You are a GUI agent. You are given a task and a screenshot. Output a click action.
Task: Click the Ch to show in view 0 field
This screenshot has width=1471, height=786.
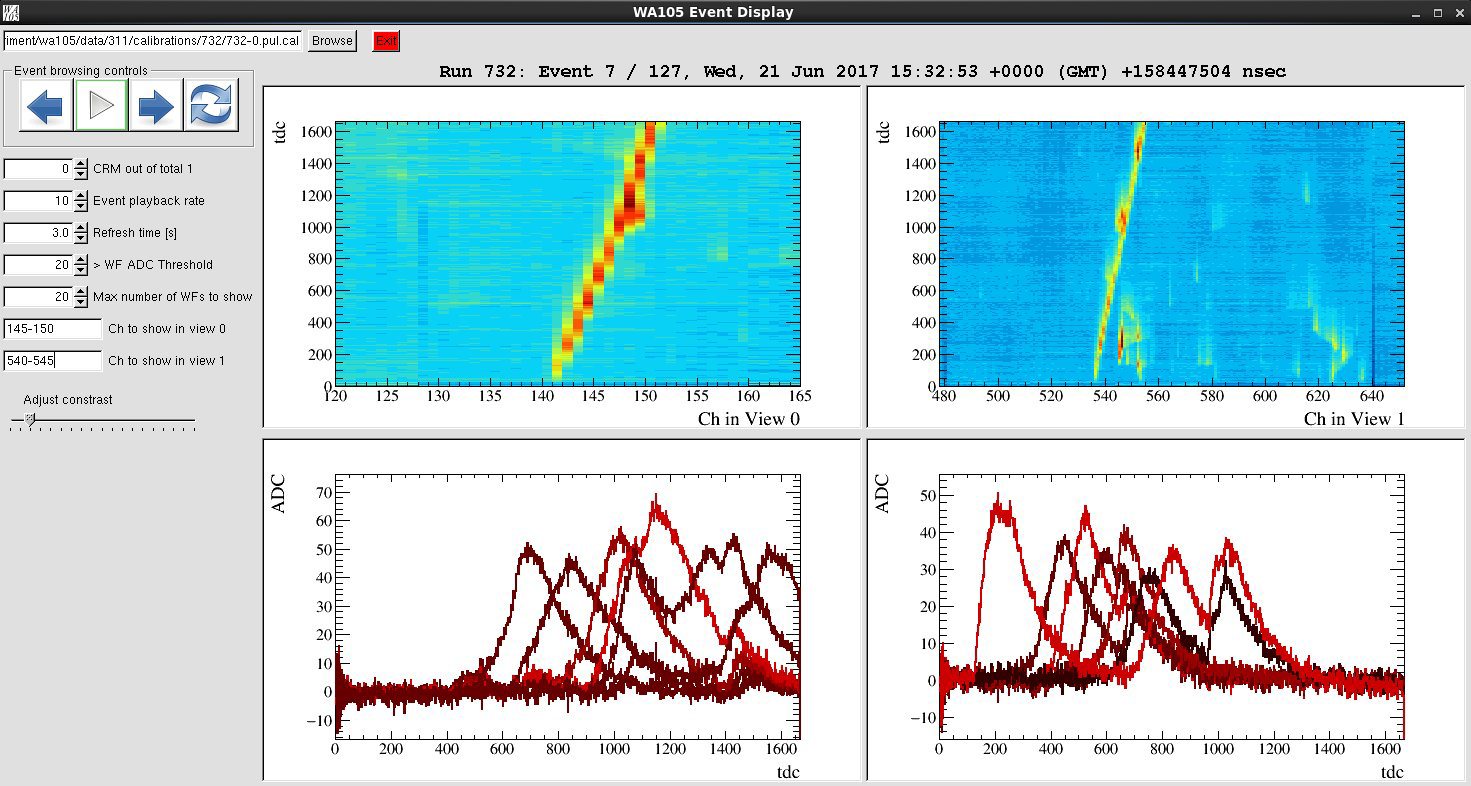53,329
